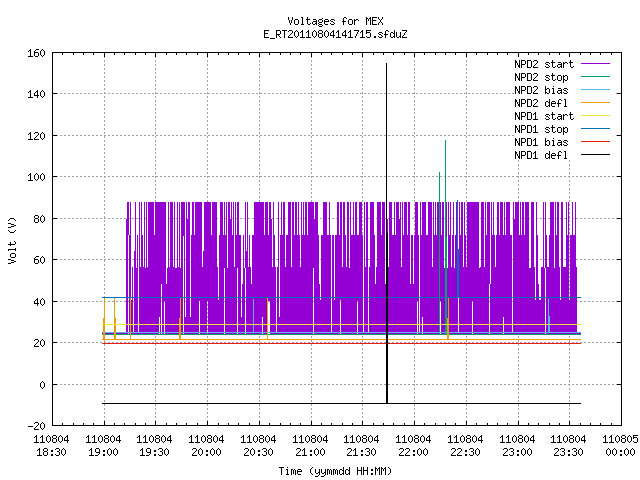Click the purple NPD2 start legend line

[x=595, y=64]
